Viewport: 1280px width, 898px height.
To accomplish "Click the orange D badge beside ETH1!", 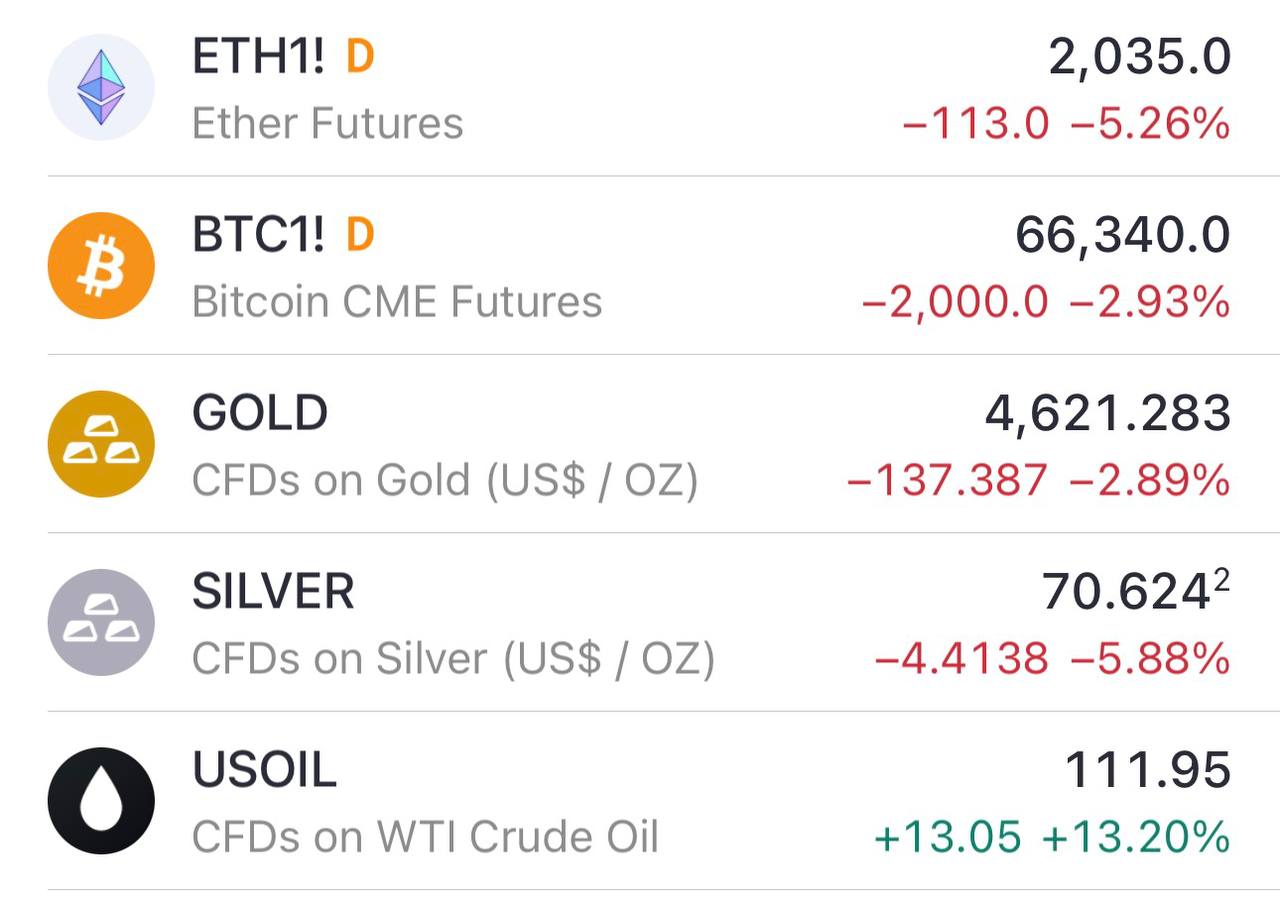I will coord(360,57).
